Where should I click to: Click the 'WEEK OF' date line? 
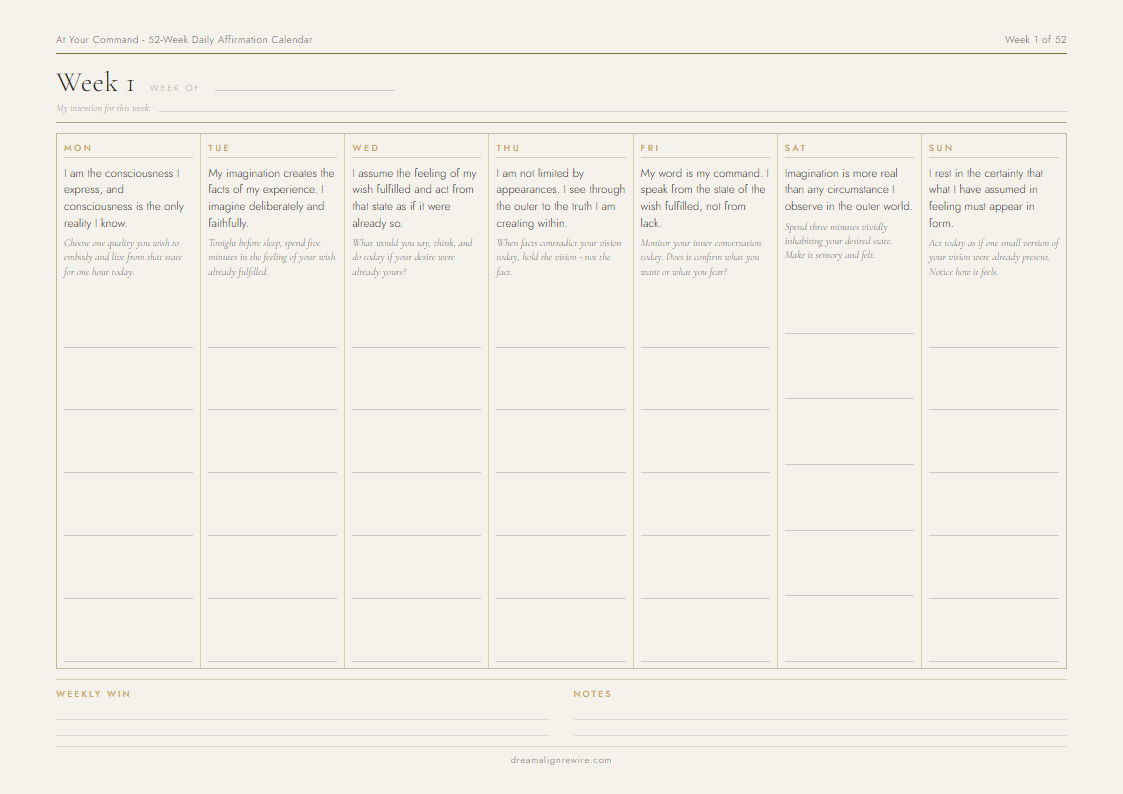point(304,89)
